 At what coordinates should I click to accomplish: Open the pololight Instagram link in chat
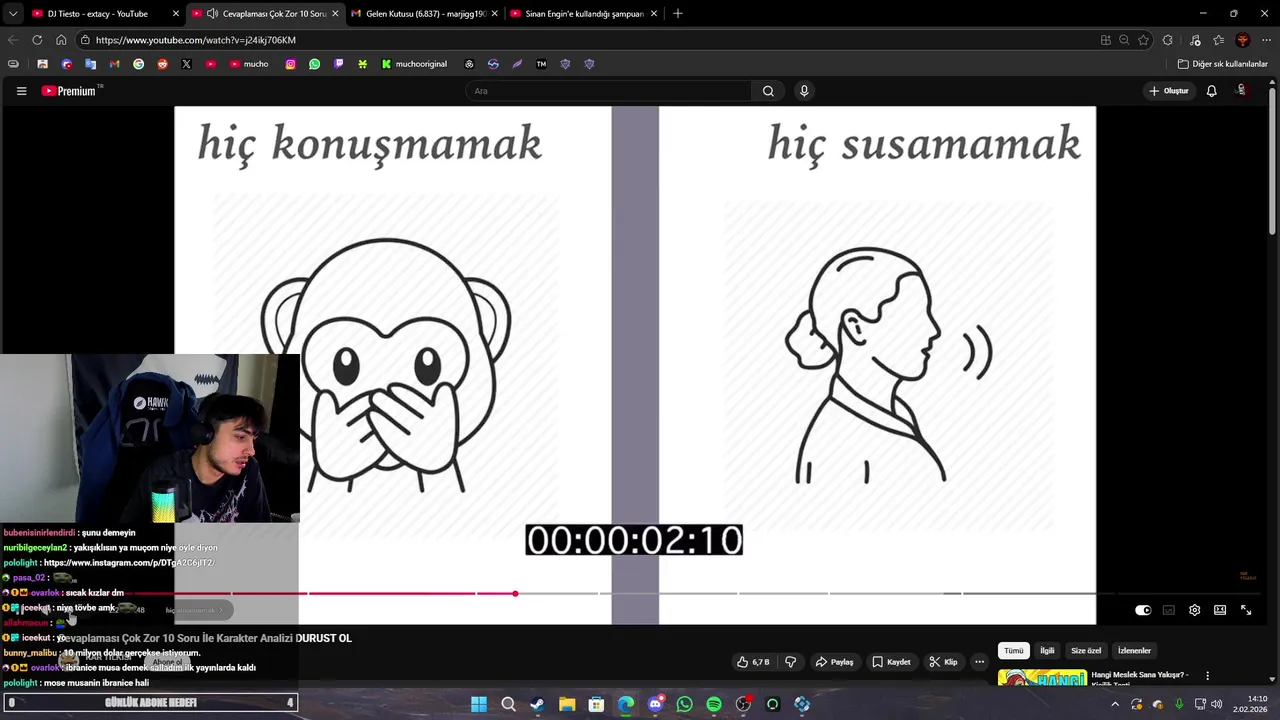(129, 563)
